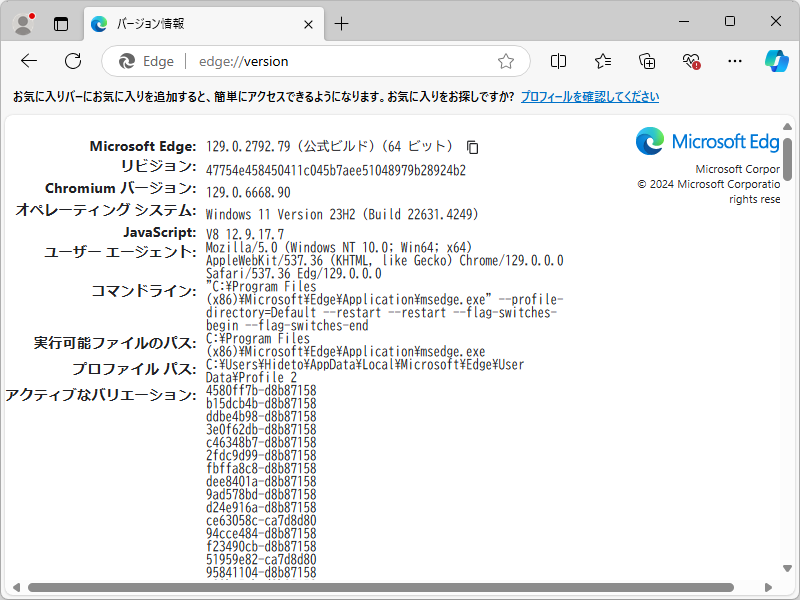The height and width of the screenshot is (600, 800).
Task: Open Browser essentials
Action: (689, 61)
